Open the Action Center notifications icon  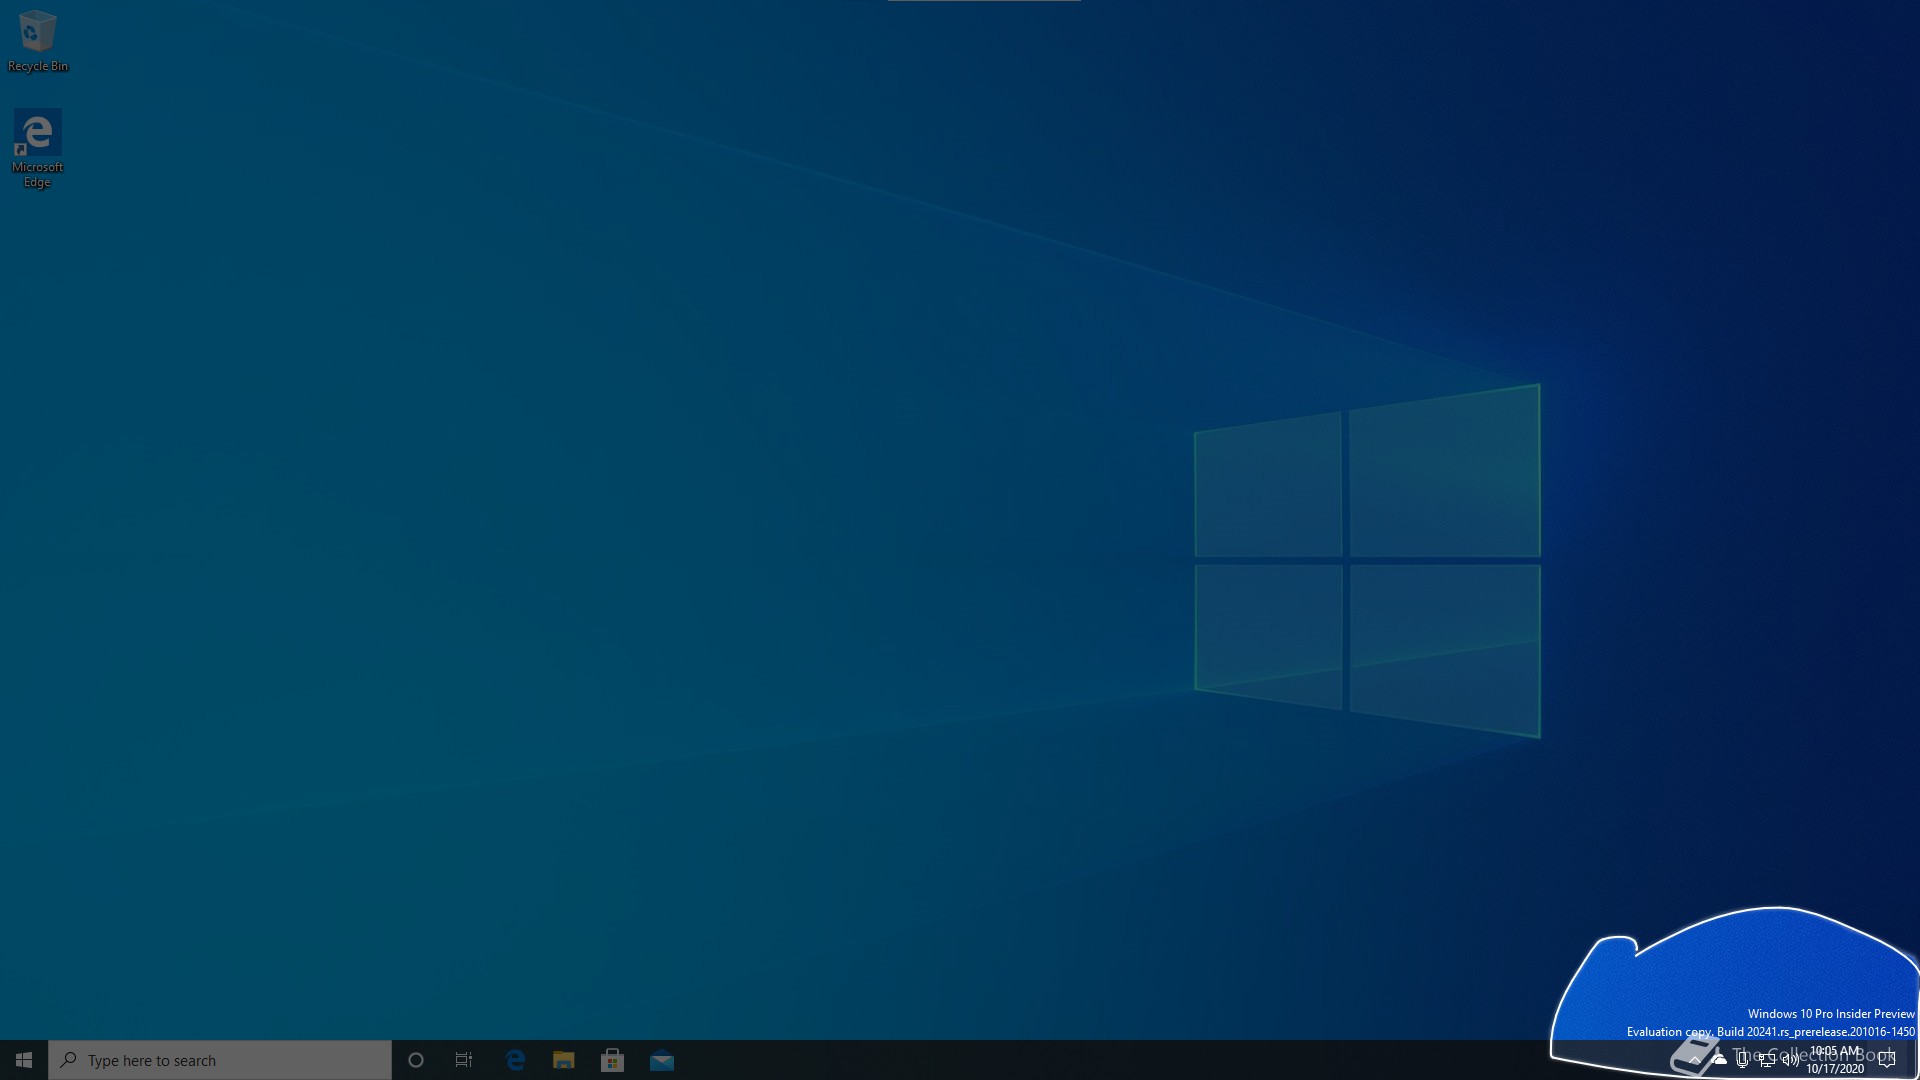[1887, 1060]
